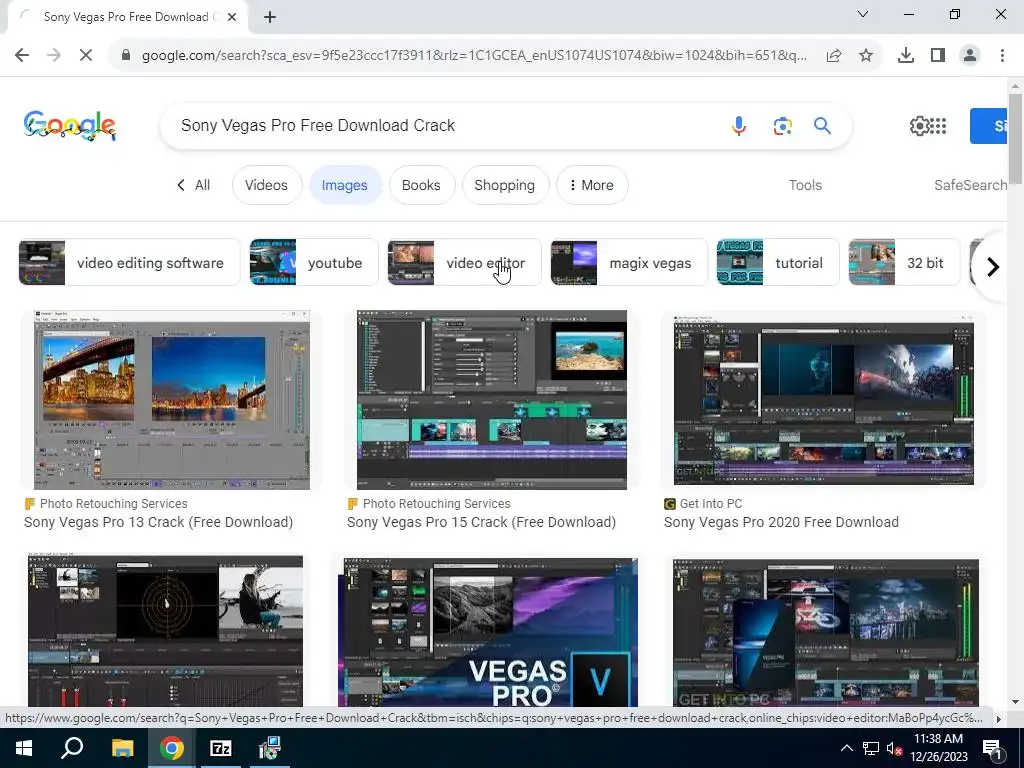Click the browser forward arrow

54,56
